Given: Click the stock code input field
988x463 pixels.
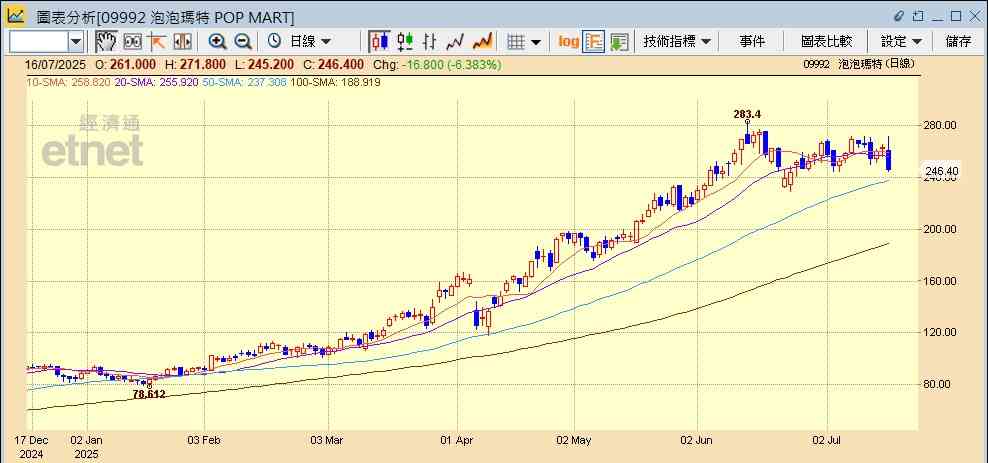Looking at the screenshot, I should point(38,42).
